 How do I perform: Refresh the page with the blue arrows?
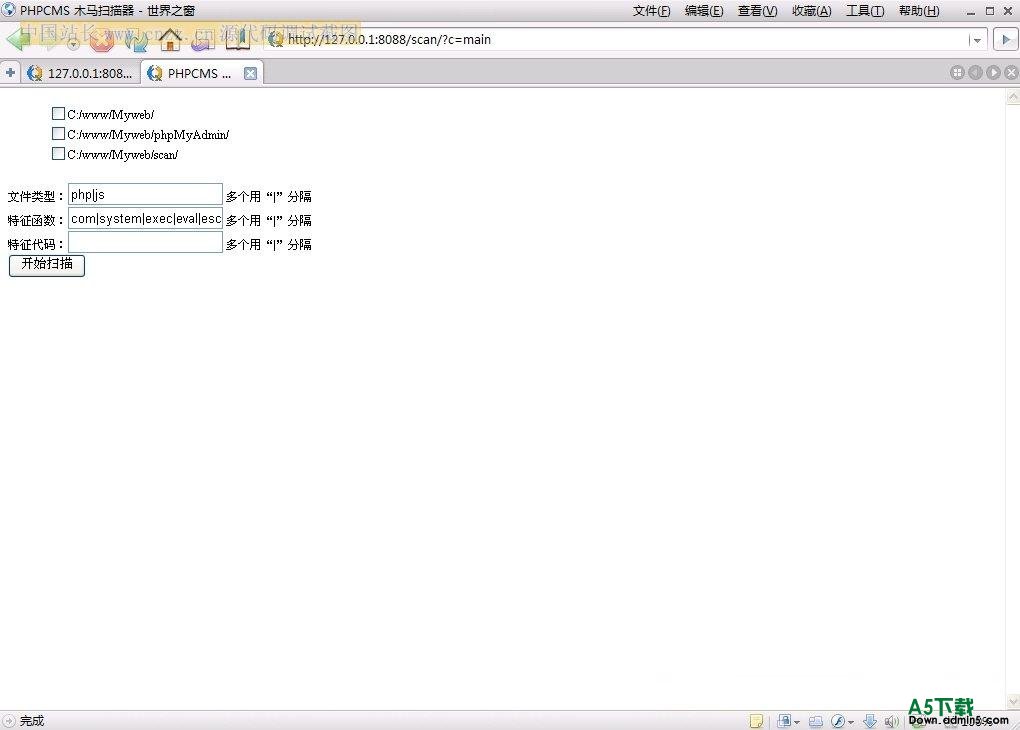point(136,40)
